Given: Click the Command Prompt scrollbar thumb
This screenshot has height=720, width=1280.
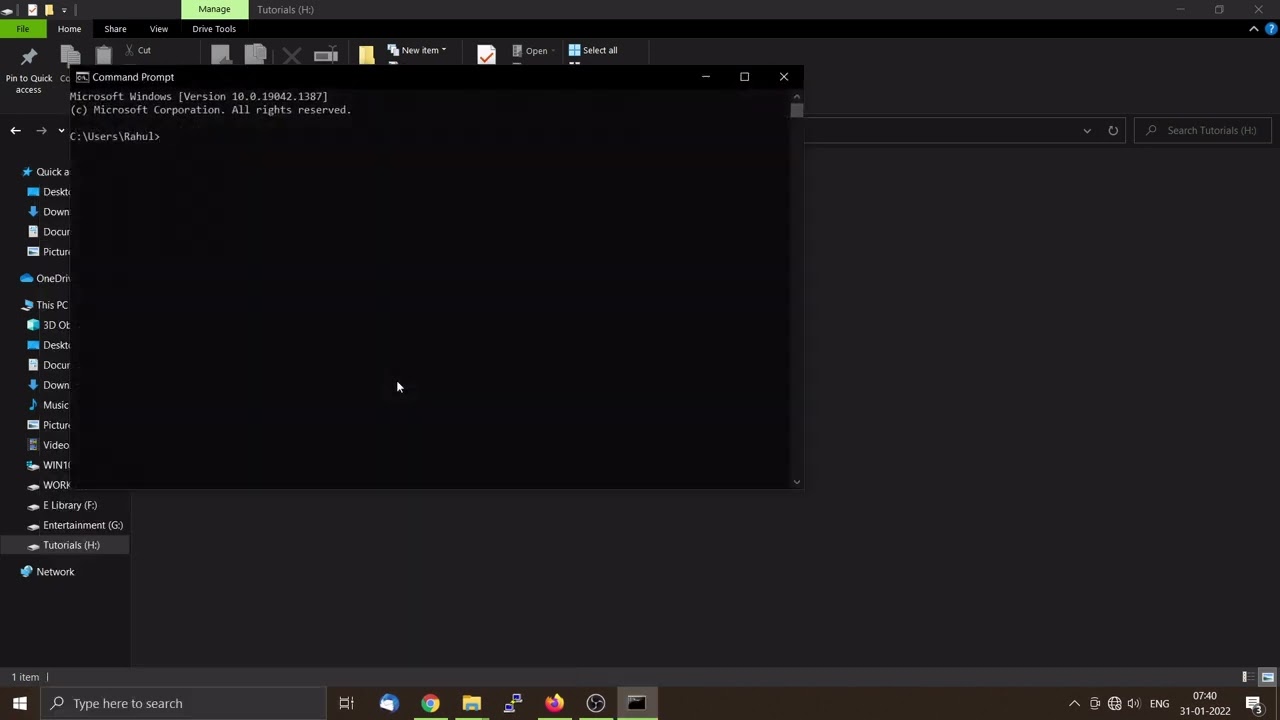Looking at the screenshot, I should coord(796,109).
